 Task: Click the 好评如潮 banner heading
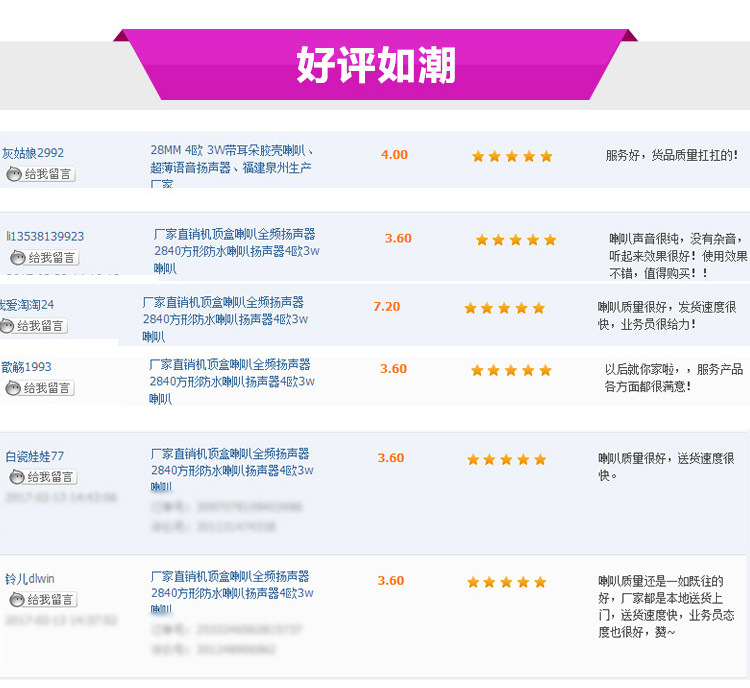[x=375, y=65]
